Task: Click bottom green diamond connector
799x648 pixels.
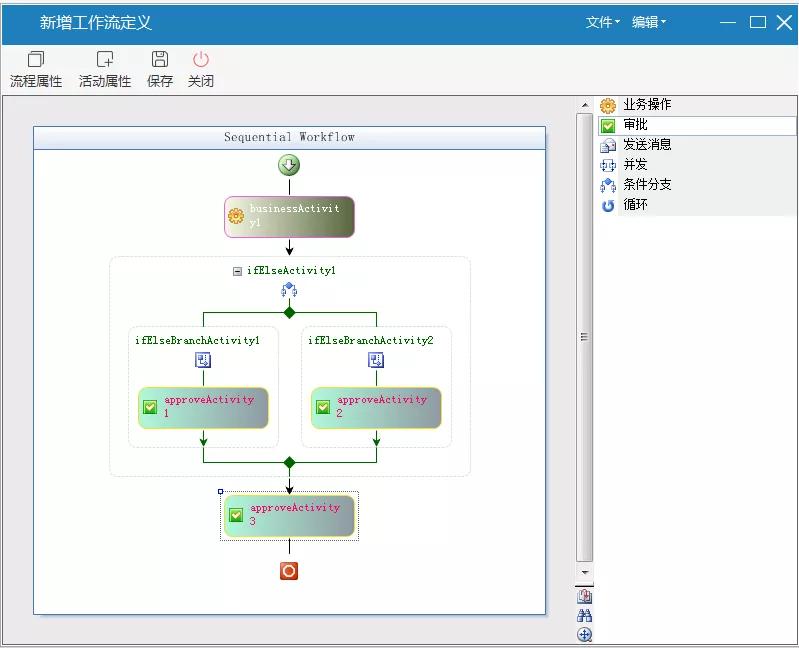Action: [x=289, y=463]
